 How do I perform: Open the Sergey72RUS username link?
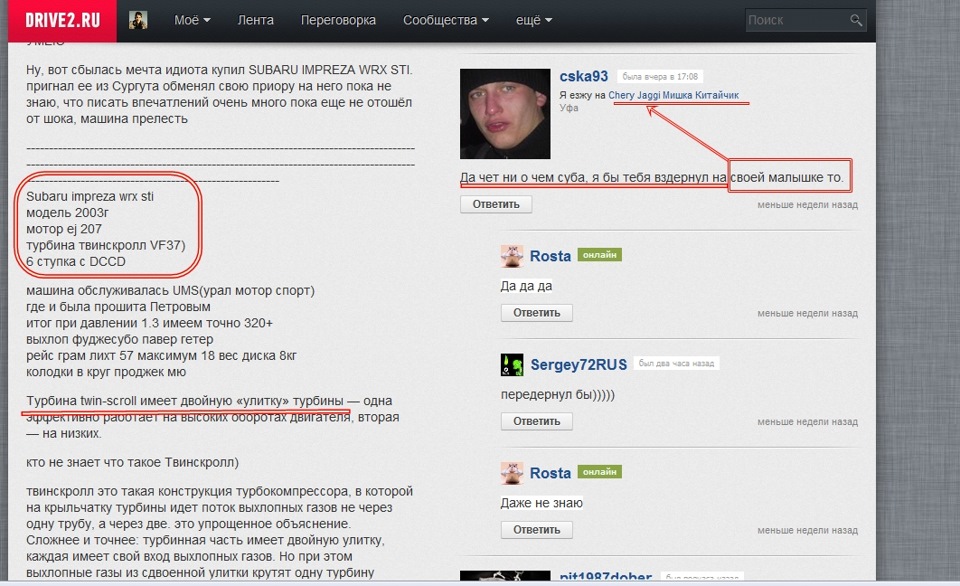579,364
